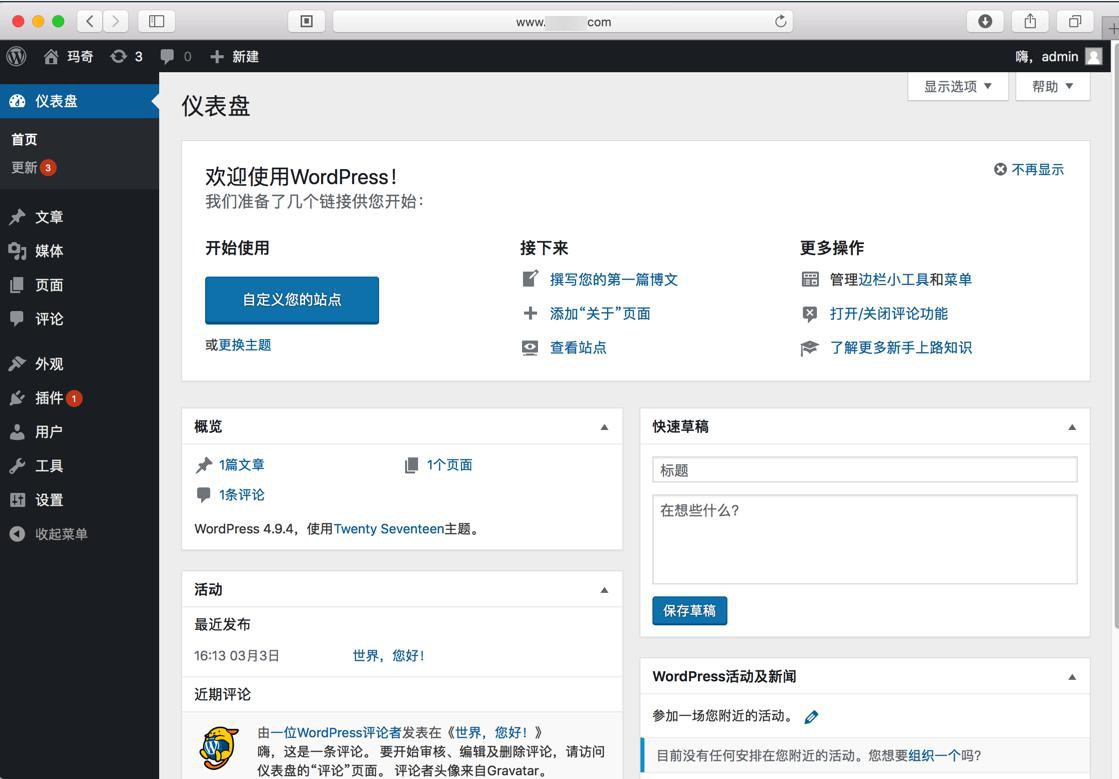Screen dimensions: 1119x779
Task: Open 添加“关于”页面 link
Action: pos(600,313)
